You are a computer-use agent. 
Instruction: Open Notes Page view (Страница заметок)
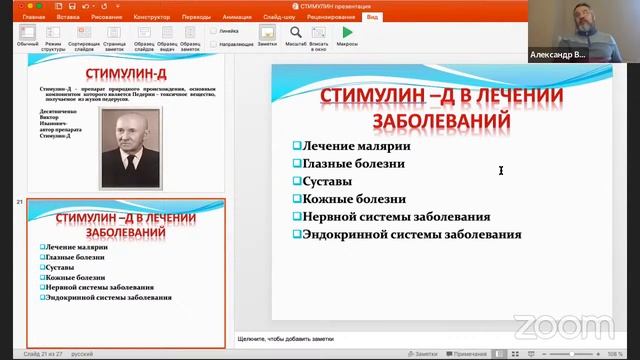(114, 38)
